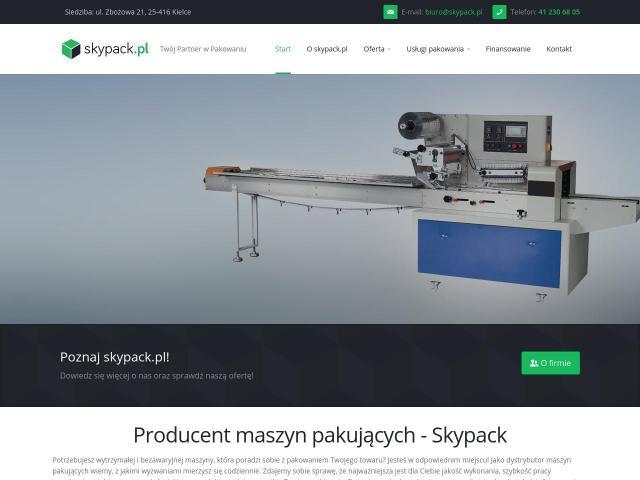The image size is (640, 480).
Task: Call the 41 230 68 05 number
Action: tap(559, 12)
